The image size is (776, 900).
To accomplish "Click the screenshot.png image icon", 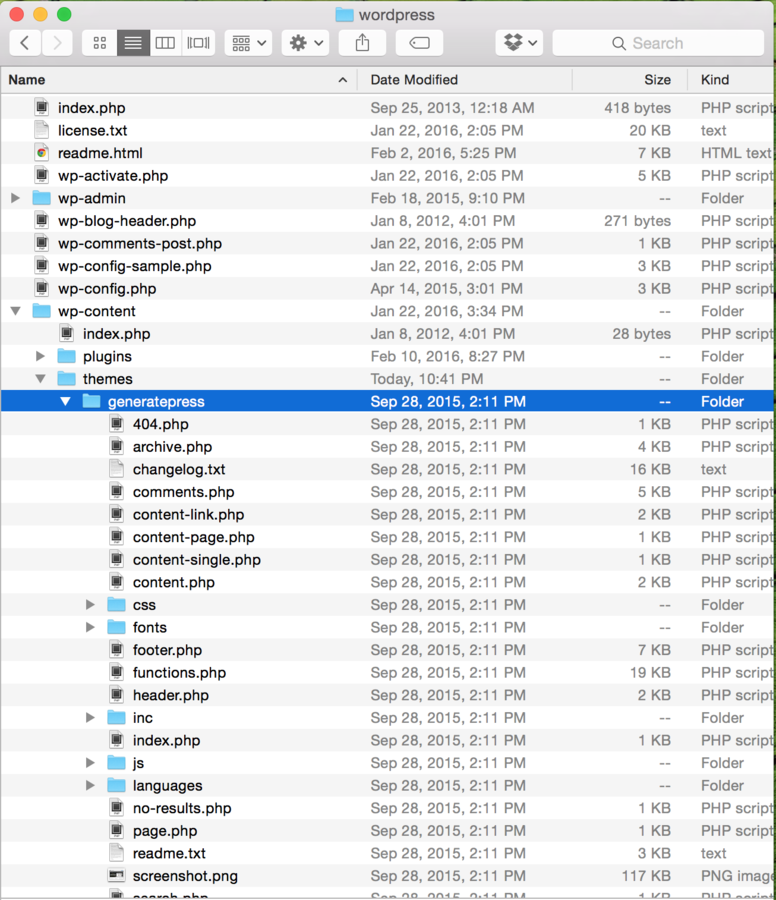I will click(x=117, y=875).
